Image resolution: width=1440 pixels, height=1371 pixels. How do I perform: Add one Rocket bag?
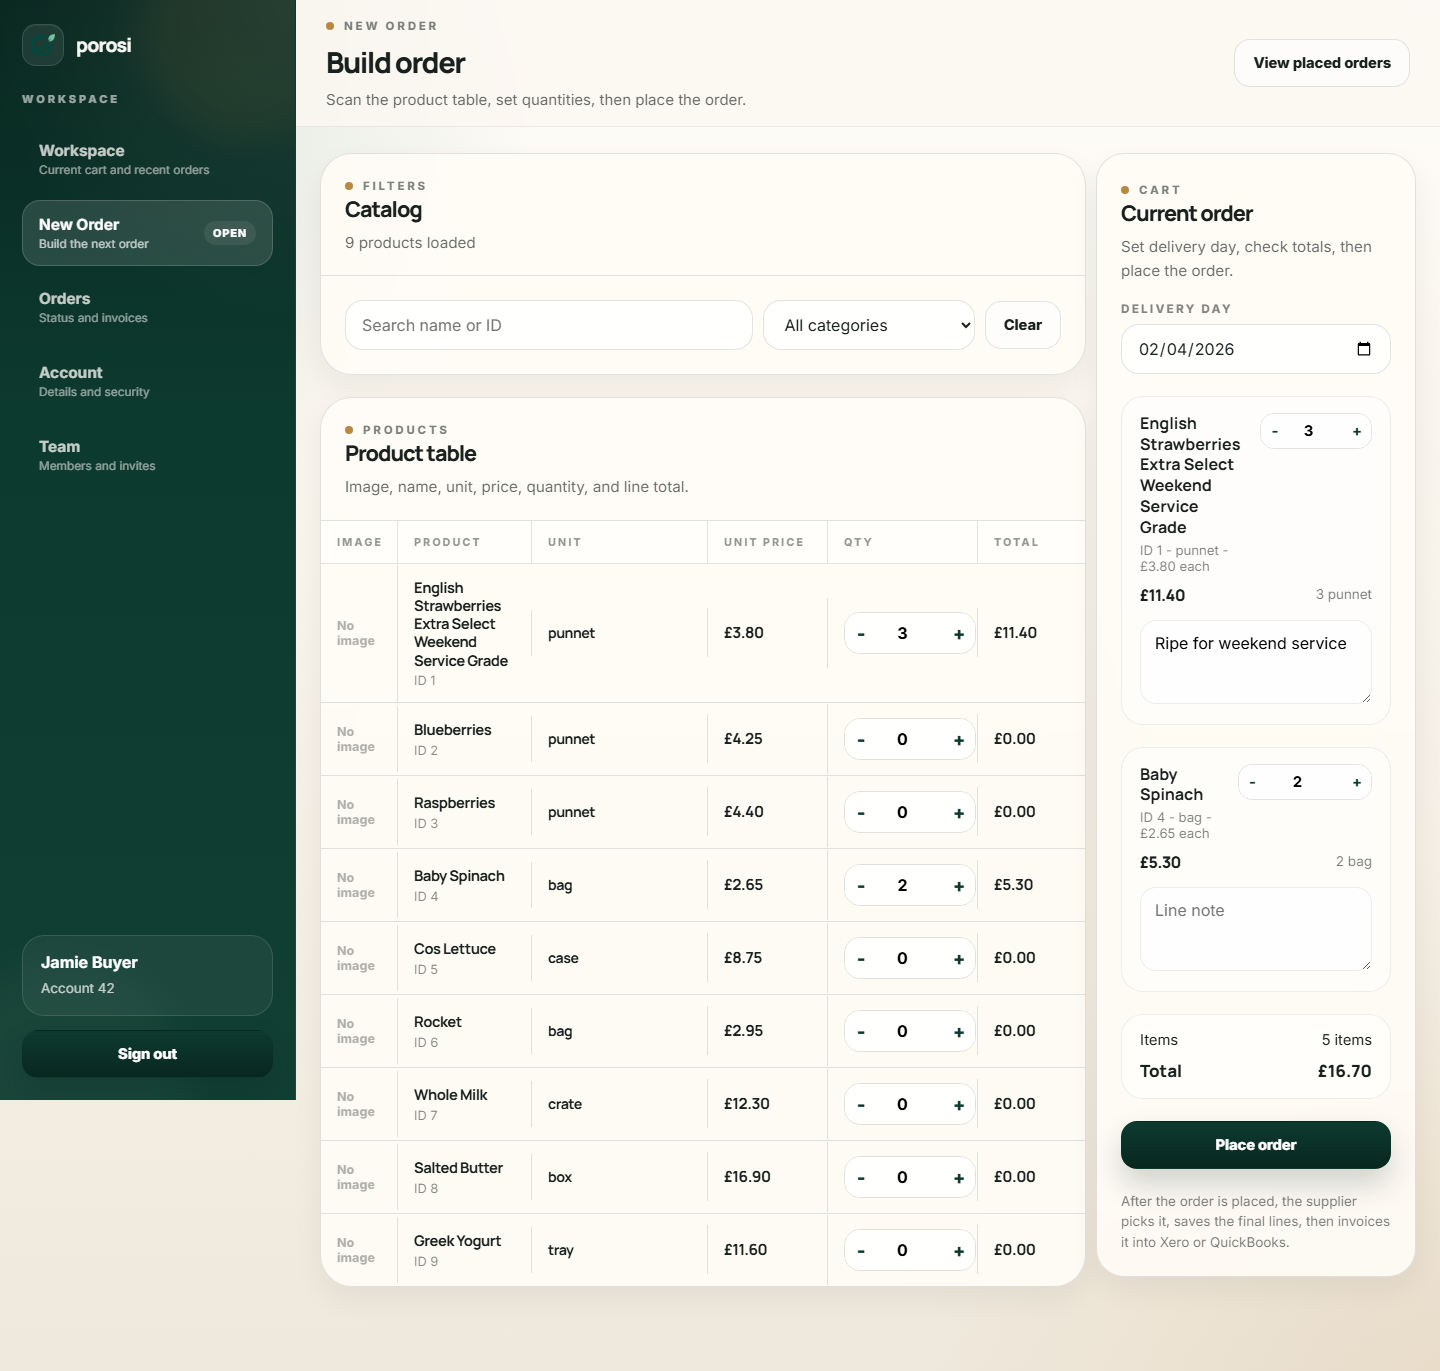click(959, 1032)
